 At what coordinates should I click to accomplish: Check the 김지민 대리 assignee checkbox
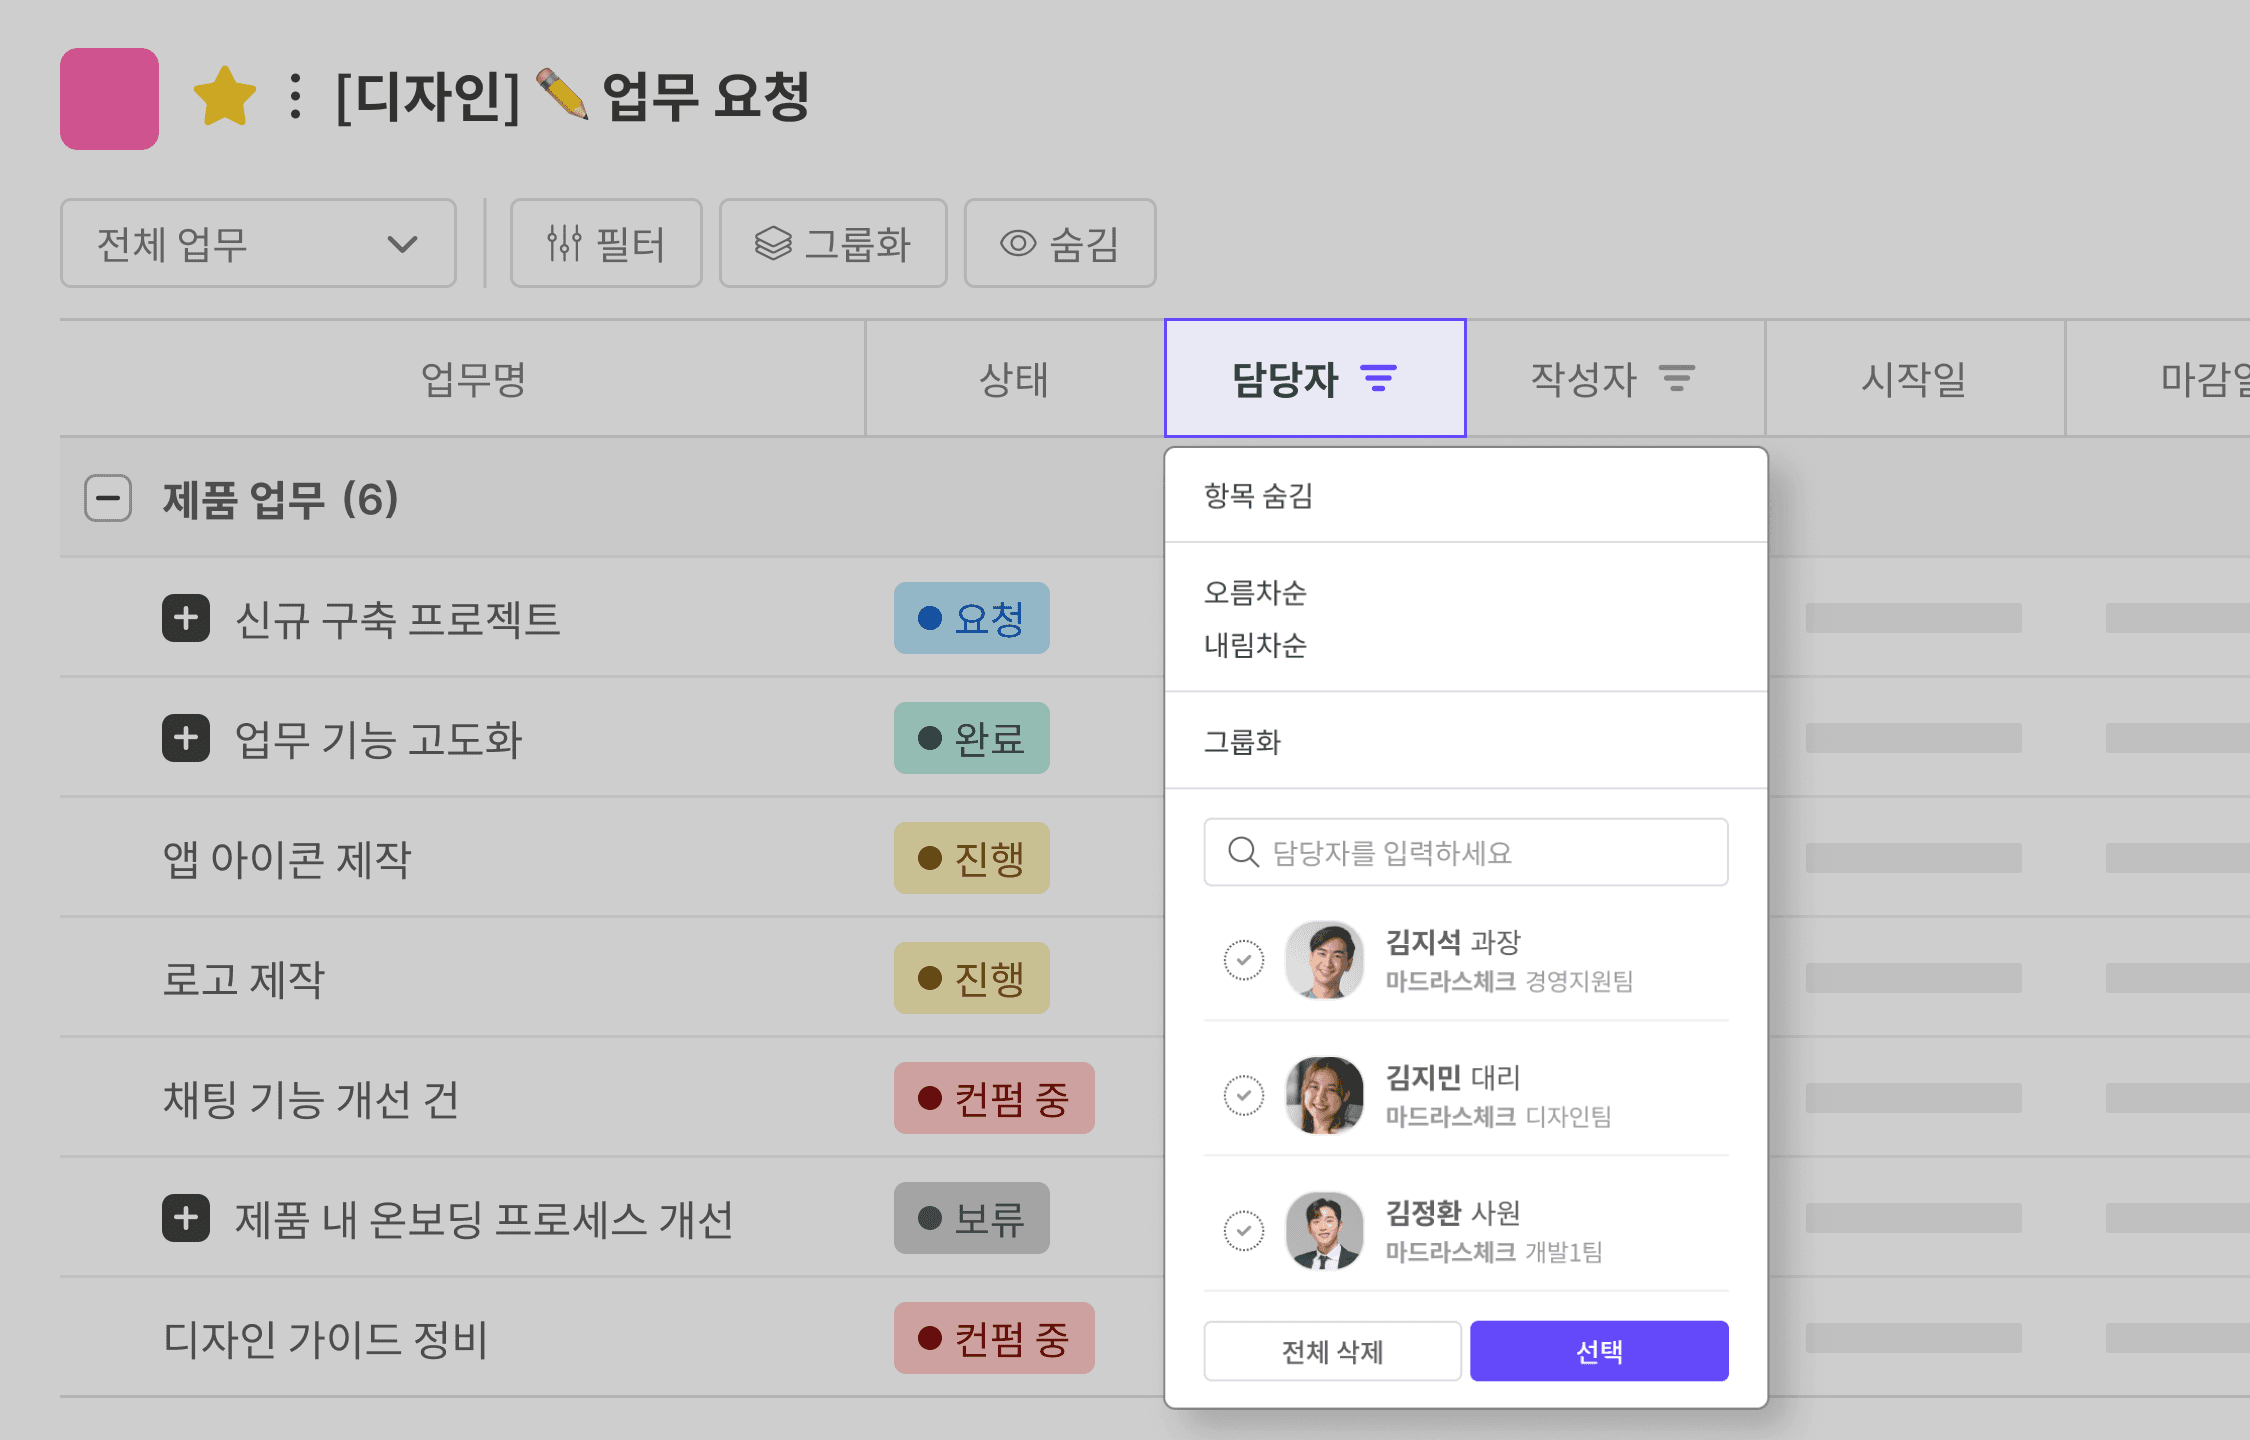(x=1243, y=1095)
